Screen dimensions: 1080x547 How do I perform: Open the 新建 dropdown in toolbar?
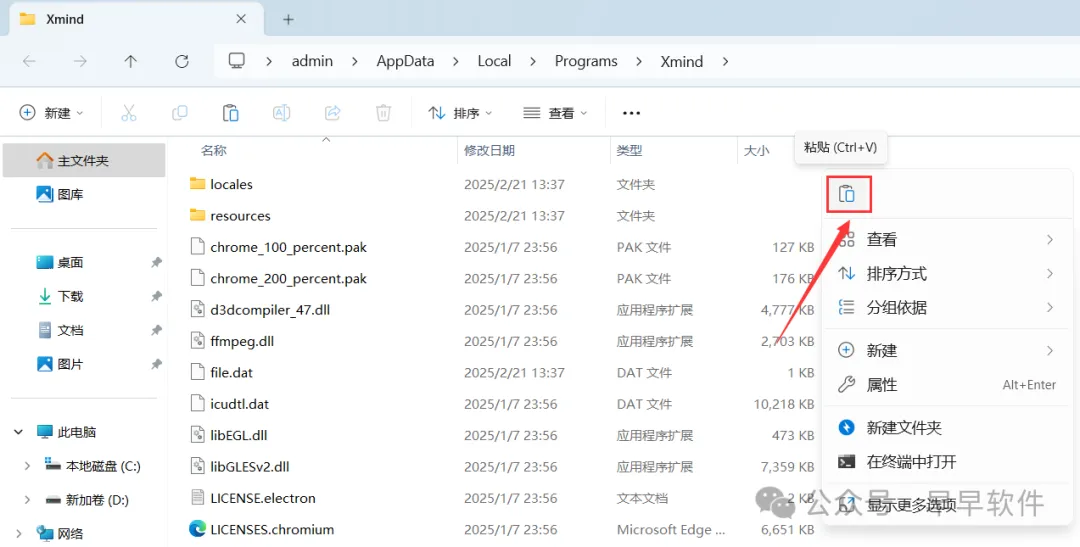52,113
